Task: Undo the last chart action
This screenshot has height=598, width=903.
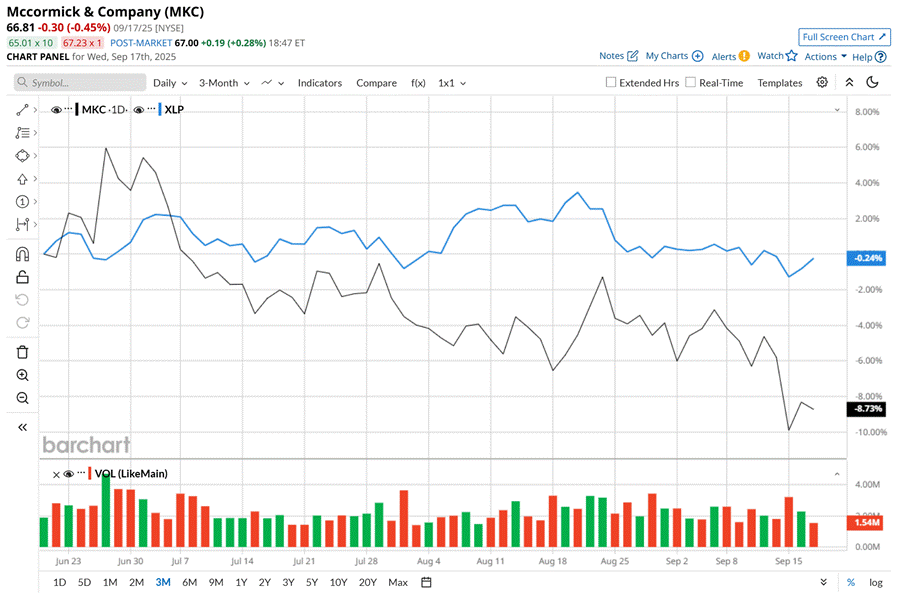Action: (22, 300)
